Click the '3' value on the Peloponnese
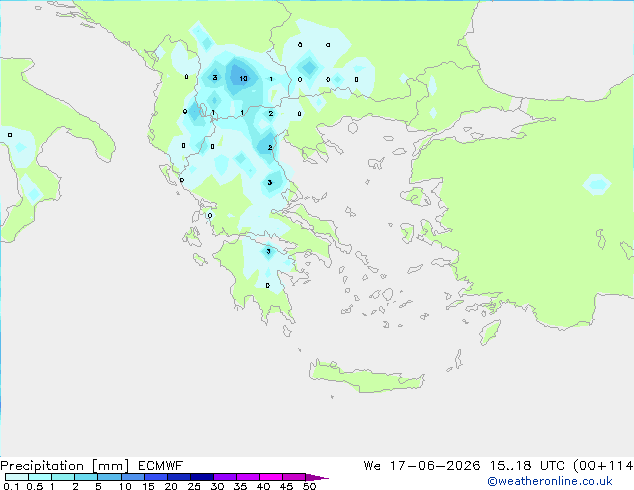This screenshot has height=490, width=634. [268, 251]
